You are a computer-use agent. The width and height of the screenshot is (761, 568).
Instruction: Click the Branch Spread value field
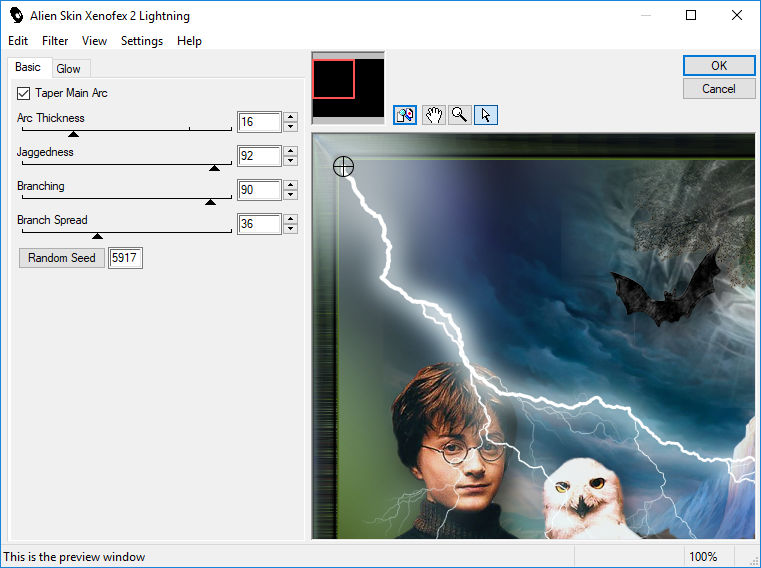click(x=260, y=224)
